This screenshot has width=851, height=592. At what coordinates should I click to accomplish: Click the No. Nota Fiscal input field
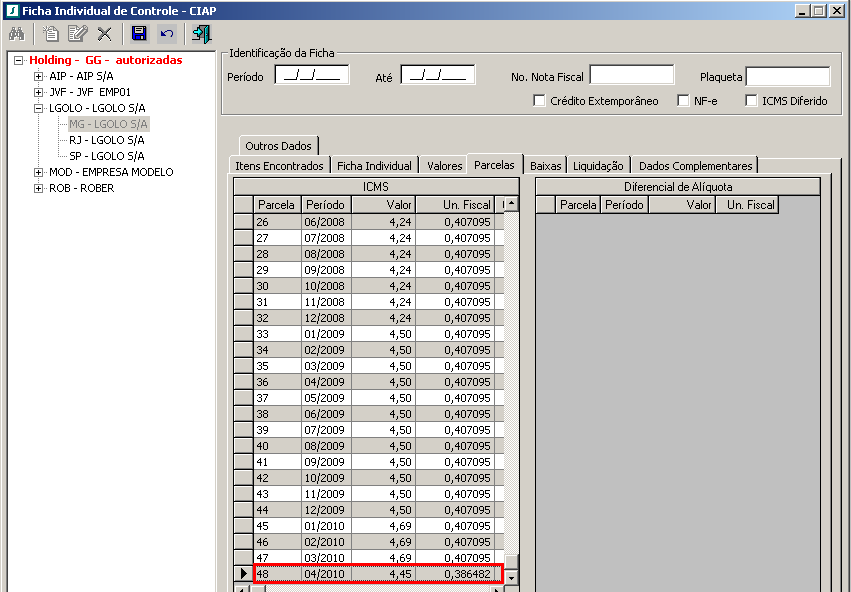coord(632,75)
